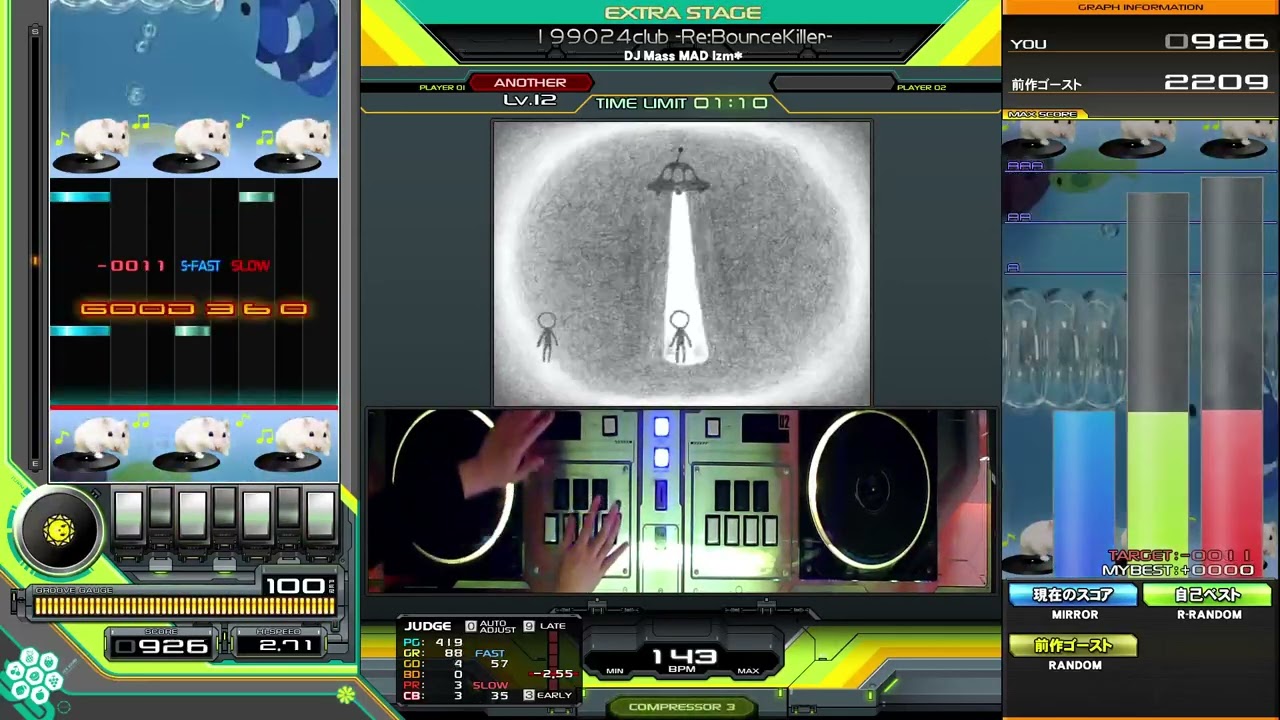Click the turntable disc with sun emblem

point(59,531)
